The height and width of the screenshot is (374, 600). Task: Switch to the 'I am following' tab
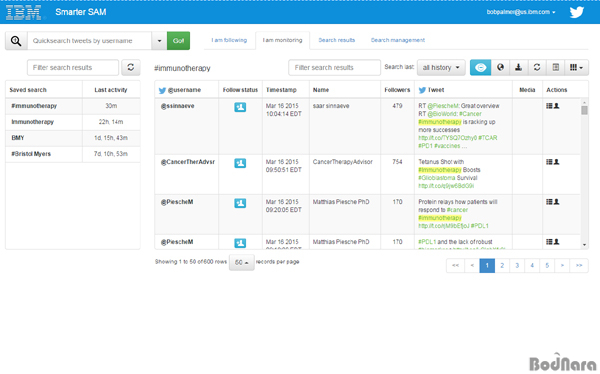pyautogui.click(x=229, y=40)
